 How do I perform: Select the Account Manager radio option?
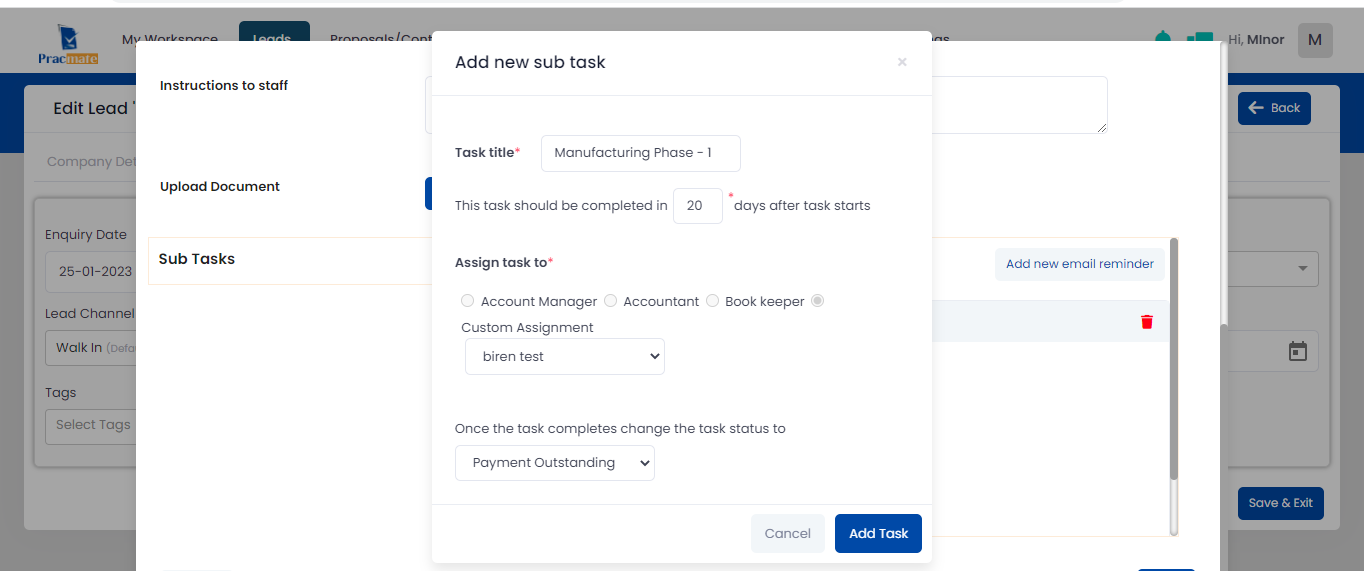pos(467,301)
